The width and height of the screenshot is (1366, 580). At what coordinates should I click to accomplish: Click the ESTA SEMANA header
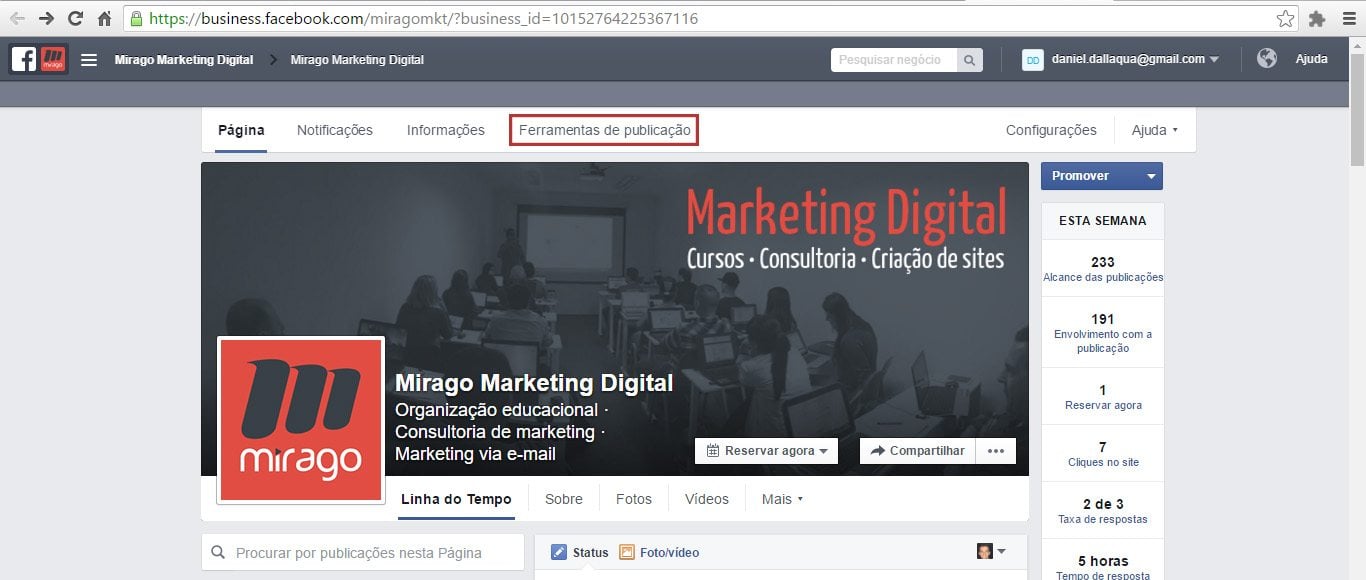(x=1103, y=221)
